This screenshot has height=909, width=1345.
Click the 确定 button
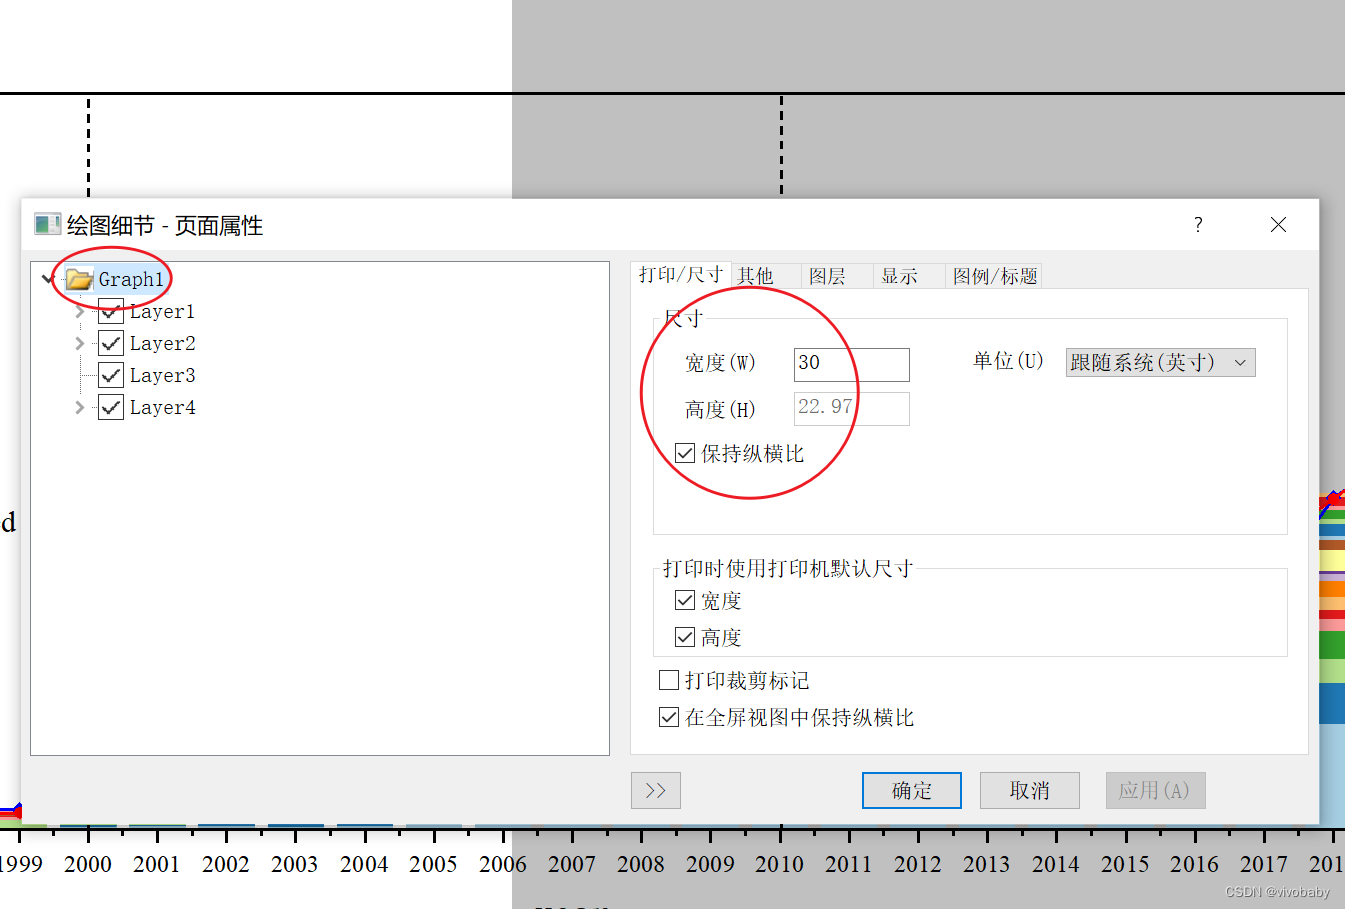(x=911, y=790)
